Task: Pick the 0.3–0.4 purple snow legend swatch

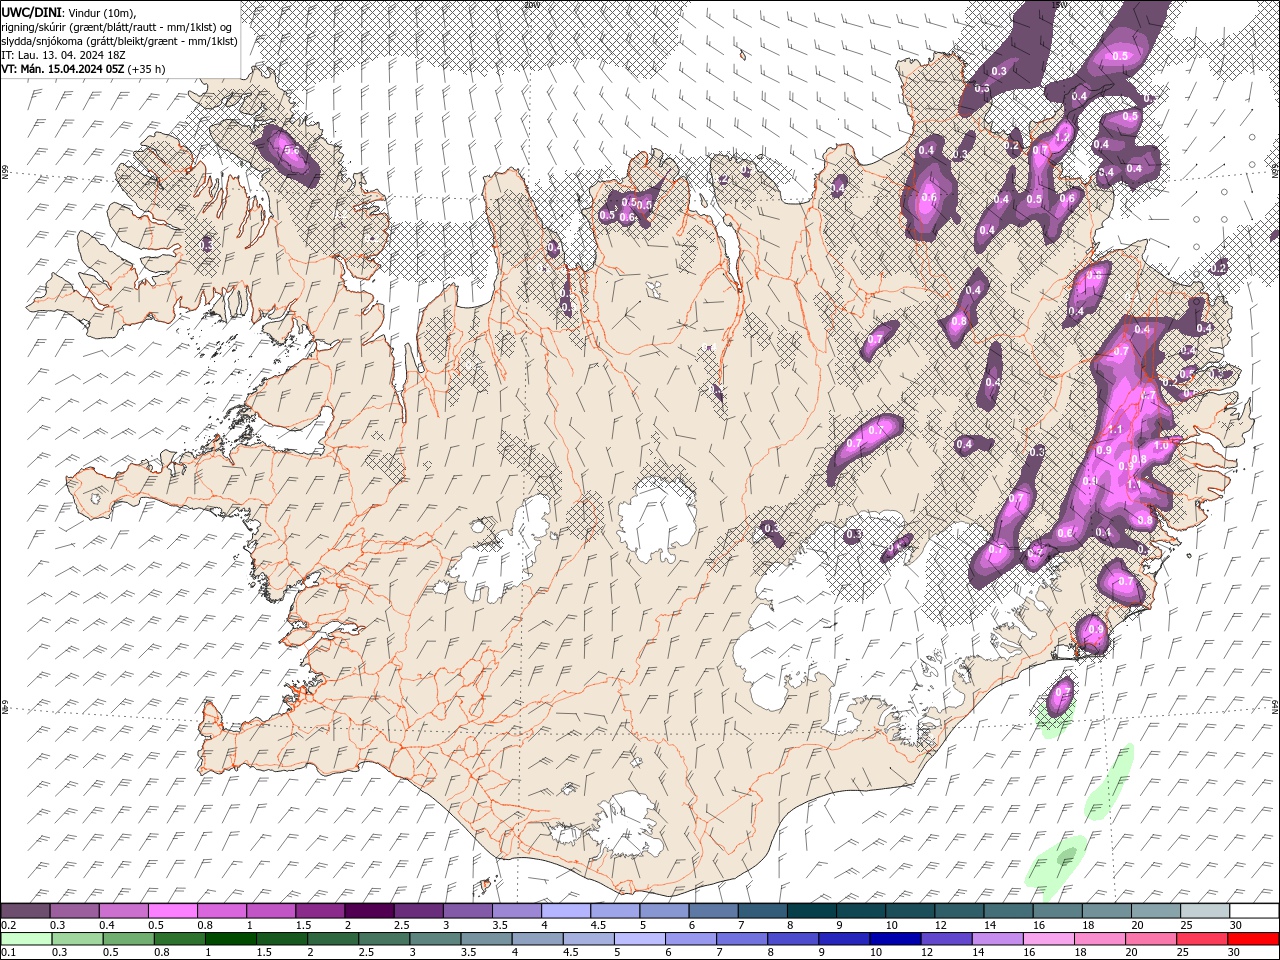Action: [x=74, y=910]
